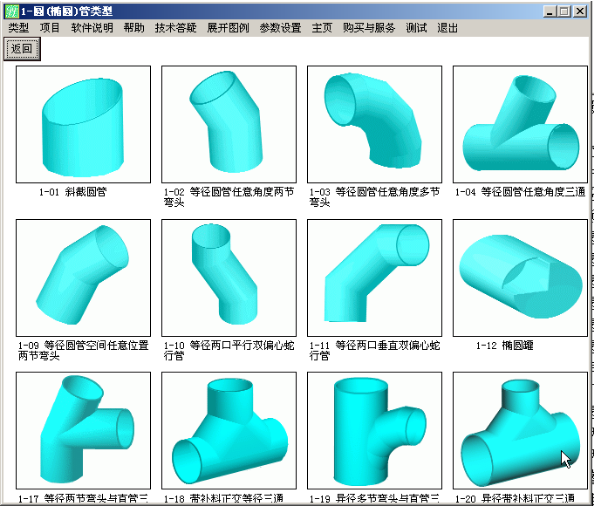The height and width of the screenshot is (506, 594).
Task: Open the 1-02 two-section elbow image
Action: coord(229,124)
